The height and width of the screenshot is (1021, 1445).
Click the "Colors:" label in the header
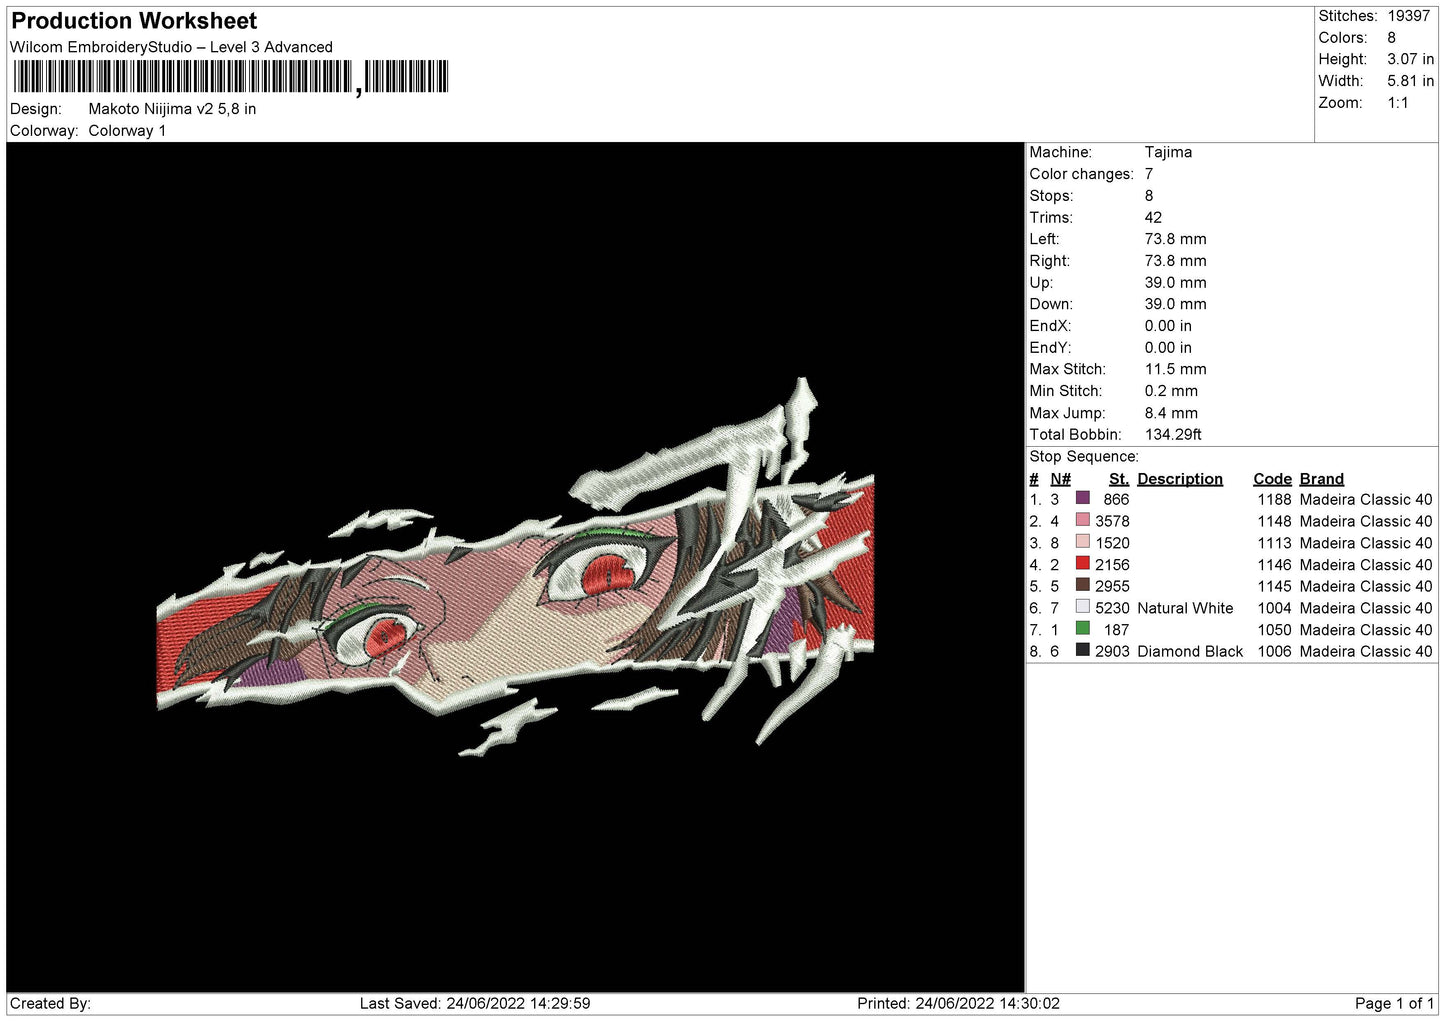pos(1342,38)
